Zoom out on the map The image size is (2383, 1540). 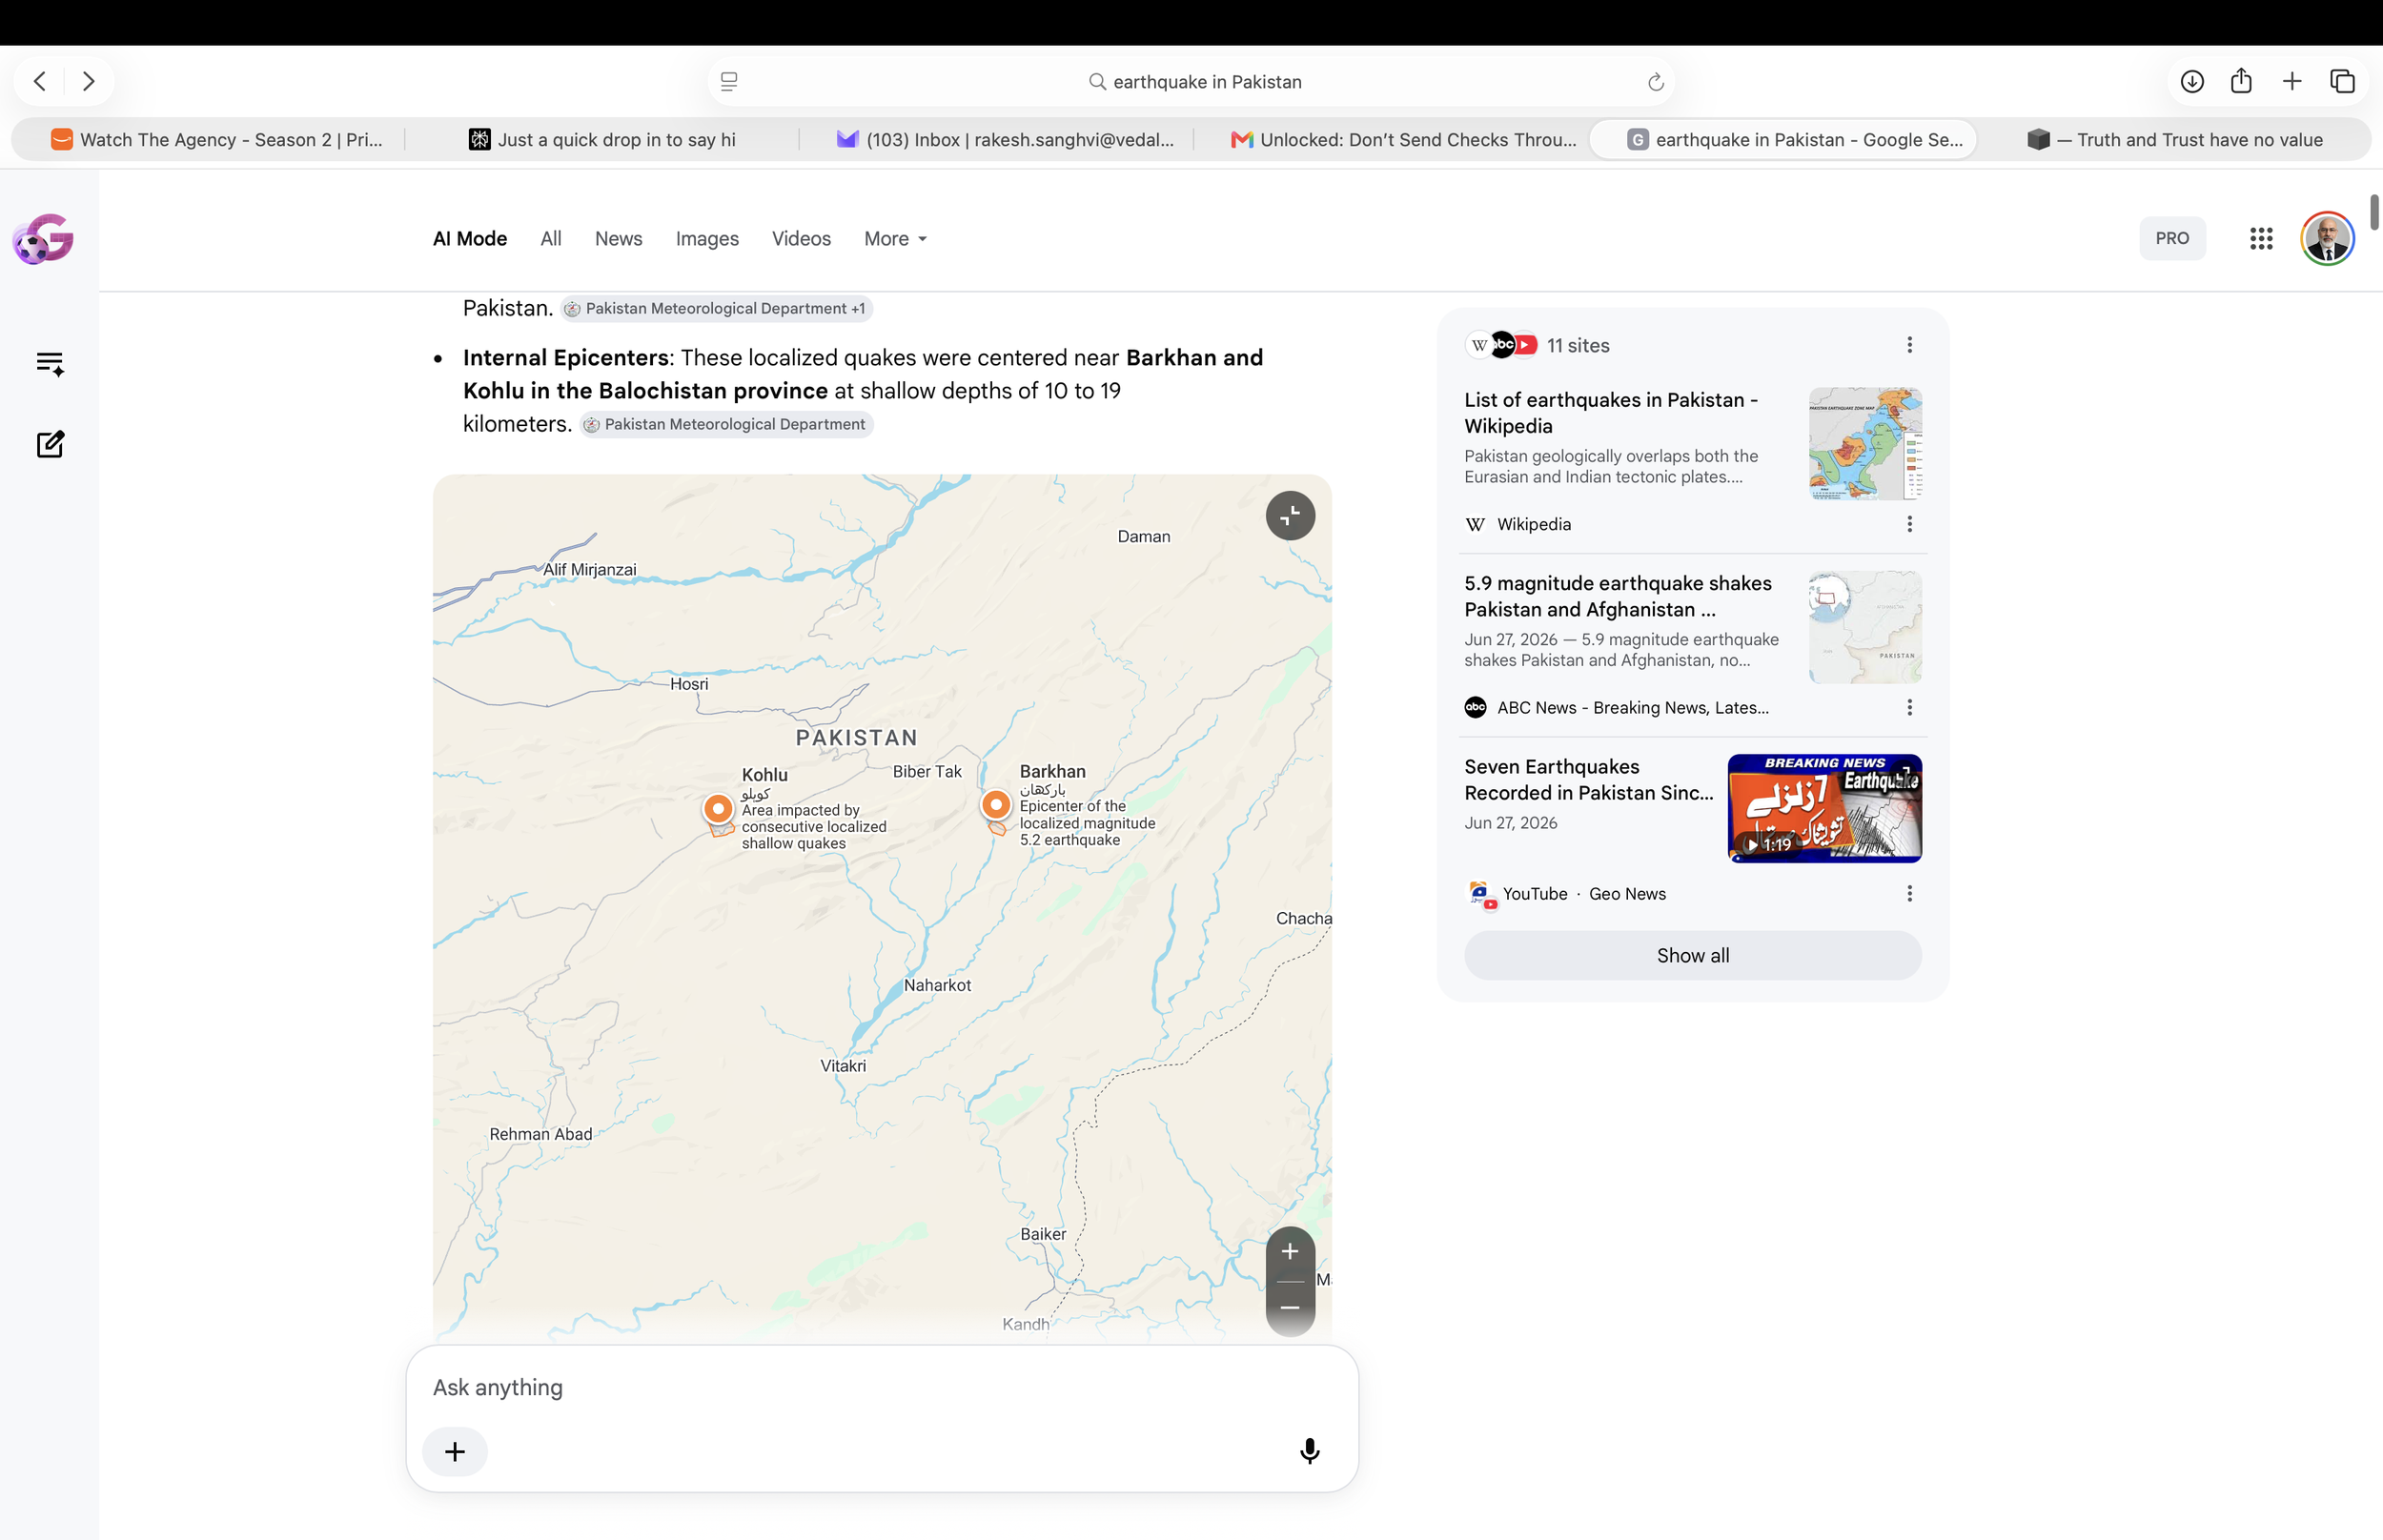pyautogui.click(x=1290, y=1308)
